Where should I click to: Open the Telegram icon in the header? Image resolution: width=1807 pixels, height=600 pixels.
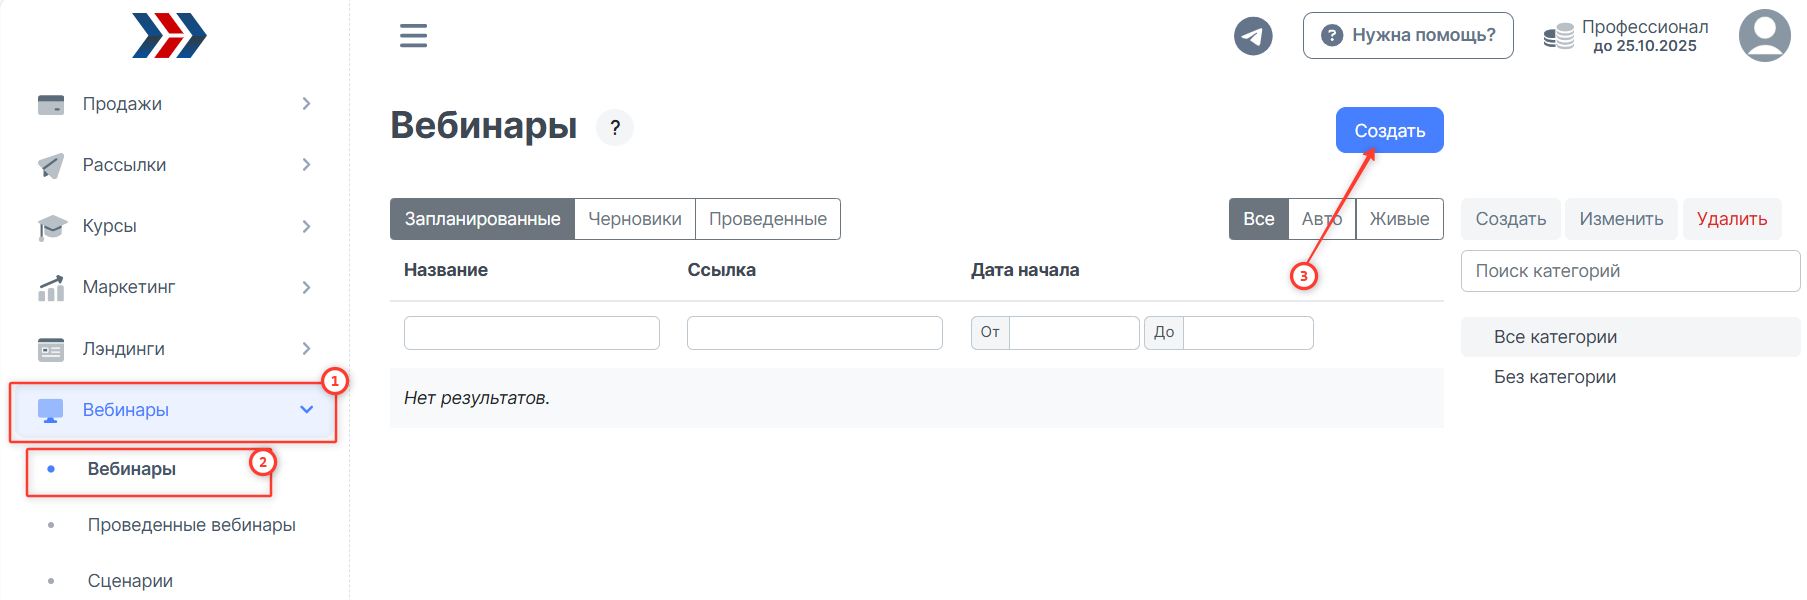(x=1253, y=35)
